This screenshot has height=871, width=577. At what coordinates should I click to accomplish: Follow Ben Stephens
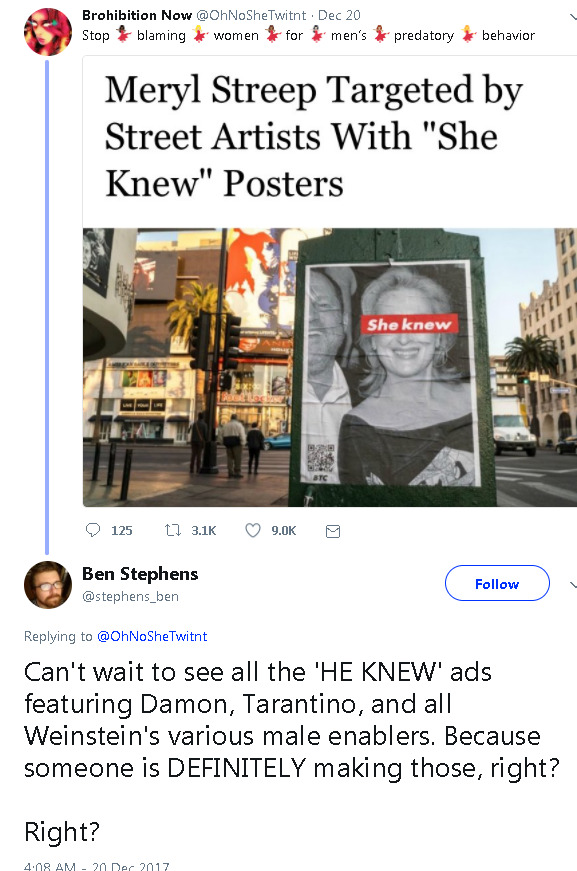pyautogui.click(x=497, y=583)
